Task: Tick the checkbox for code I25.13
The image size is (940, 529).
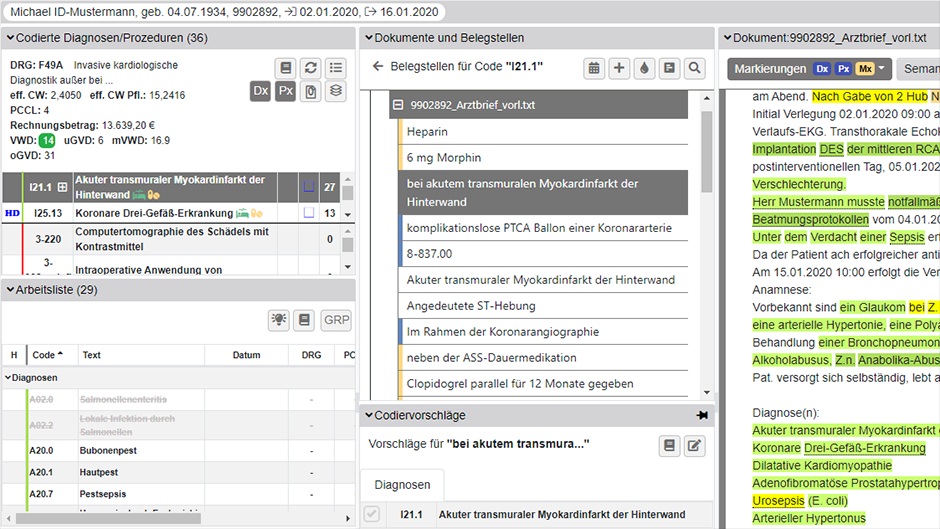Action: [308, 214]
